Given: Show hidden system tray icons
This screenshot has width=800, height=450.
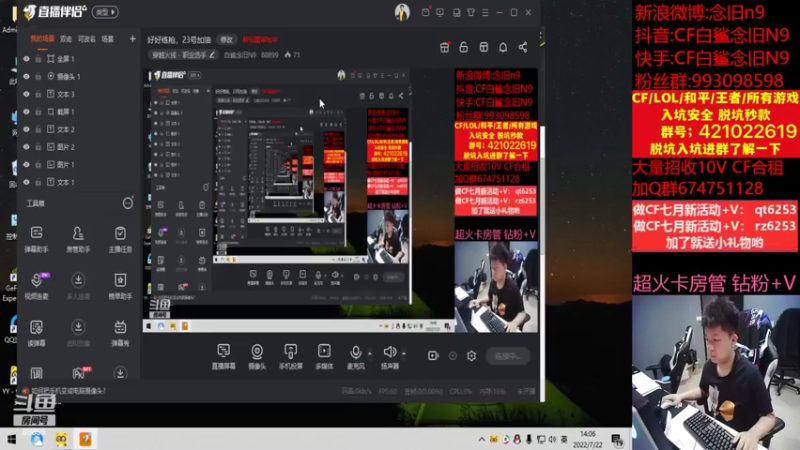Looking at the screenshot, I should (482, 439).
